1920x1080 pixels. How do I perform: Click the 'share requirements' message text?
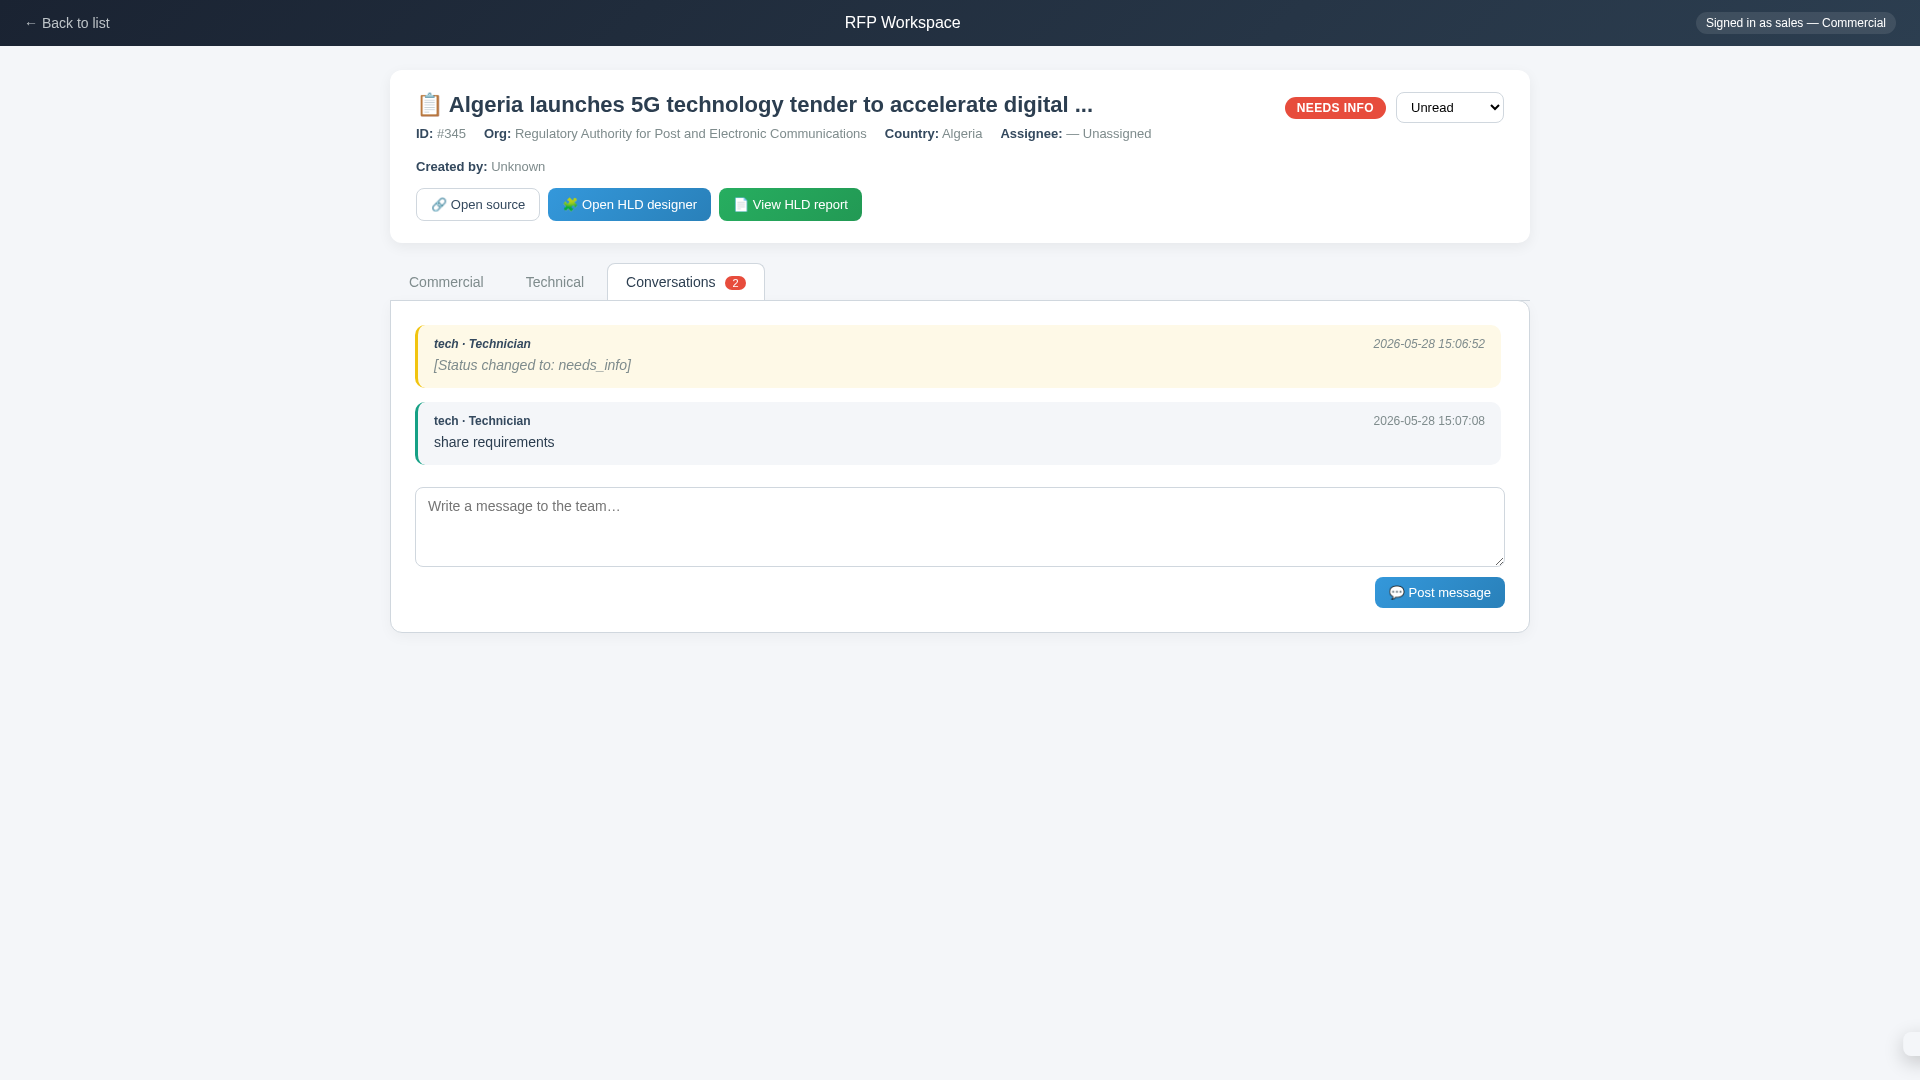494,442
